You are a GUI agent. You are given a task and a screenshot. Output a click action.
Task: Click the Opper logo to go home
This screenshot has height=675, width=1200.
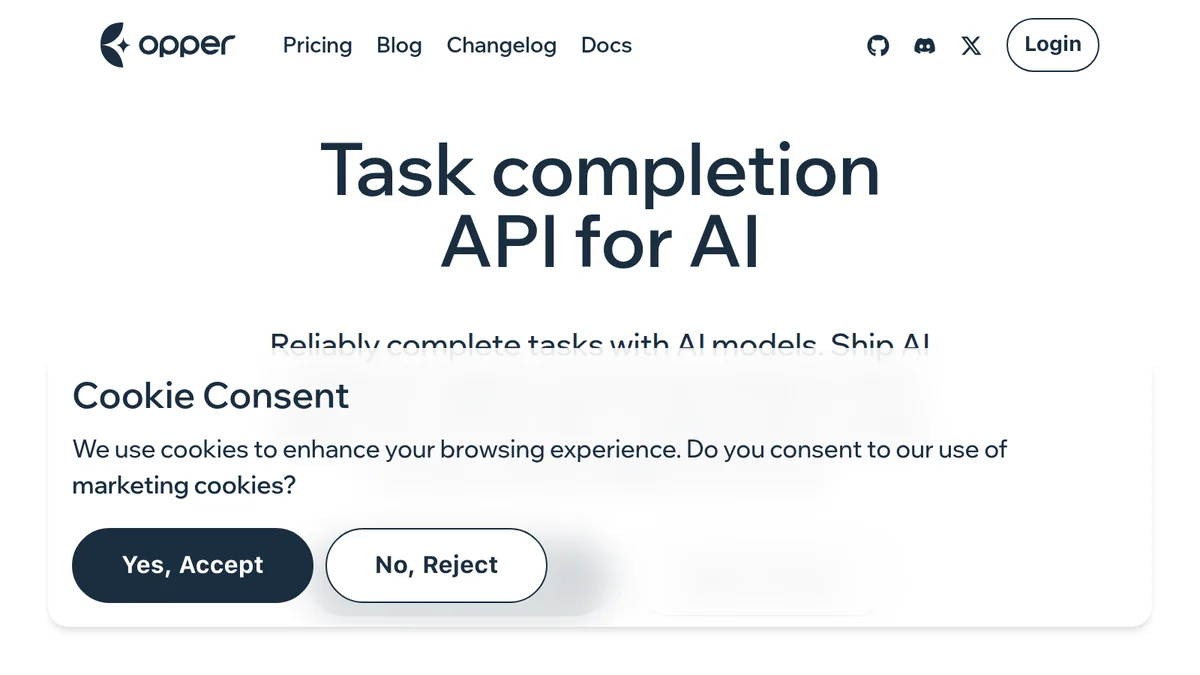click(x=167, y=45)
